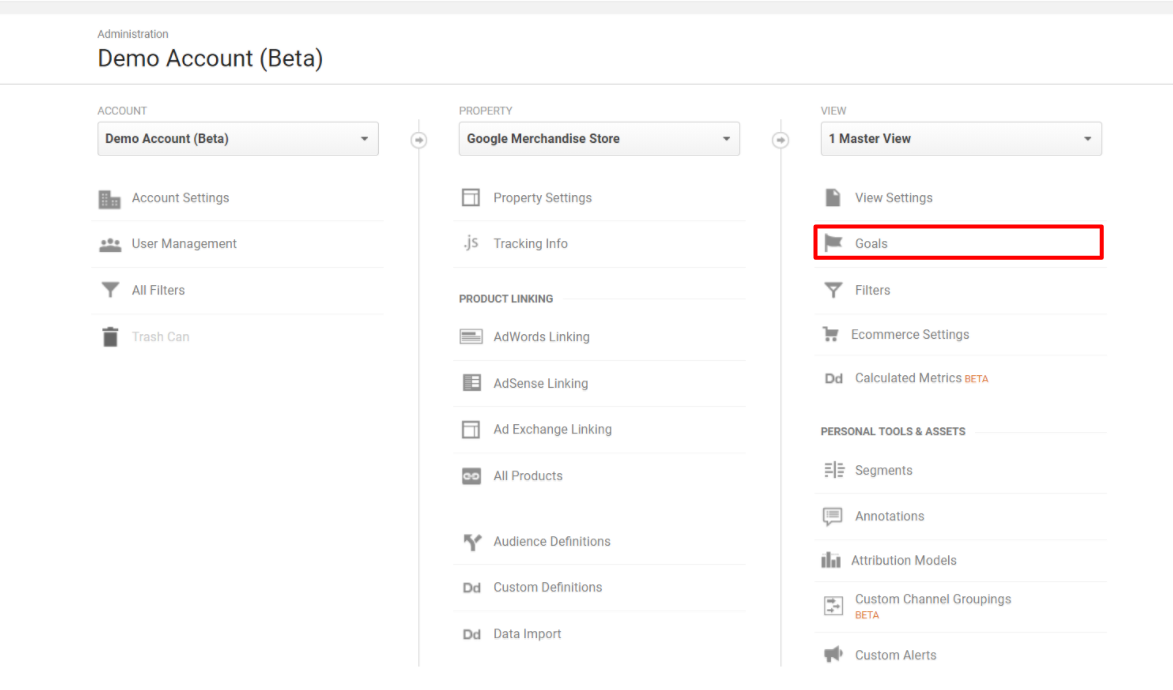Open Annotations
The image size is (1173, 690).
pyautogui.click(x=889, y=516)
